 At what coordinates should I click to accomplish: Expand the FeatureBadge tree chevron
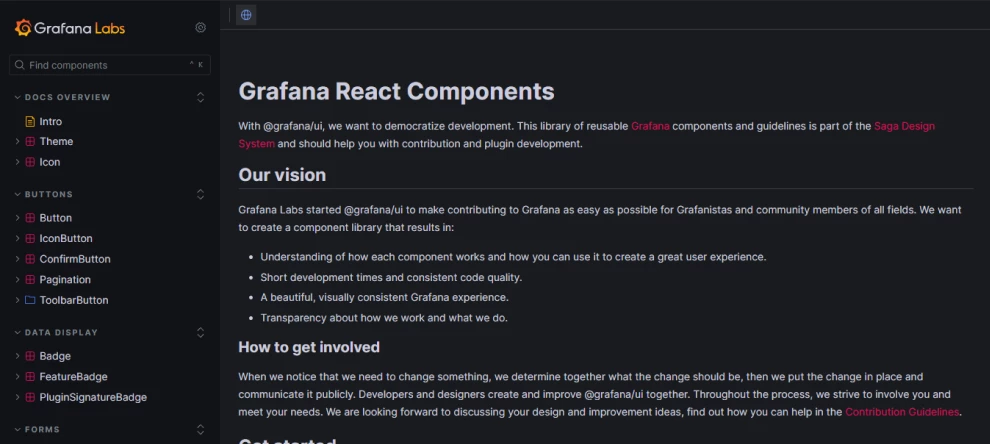18,377
